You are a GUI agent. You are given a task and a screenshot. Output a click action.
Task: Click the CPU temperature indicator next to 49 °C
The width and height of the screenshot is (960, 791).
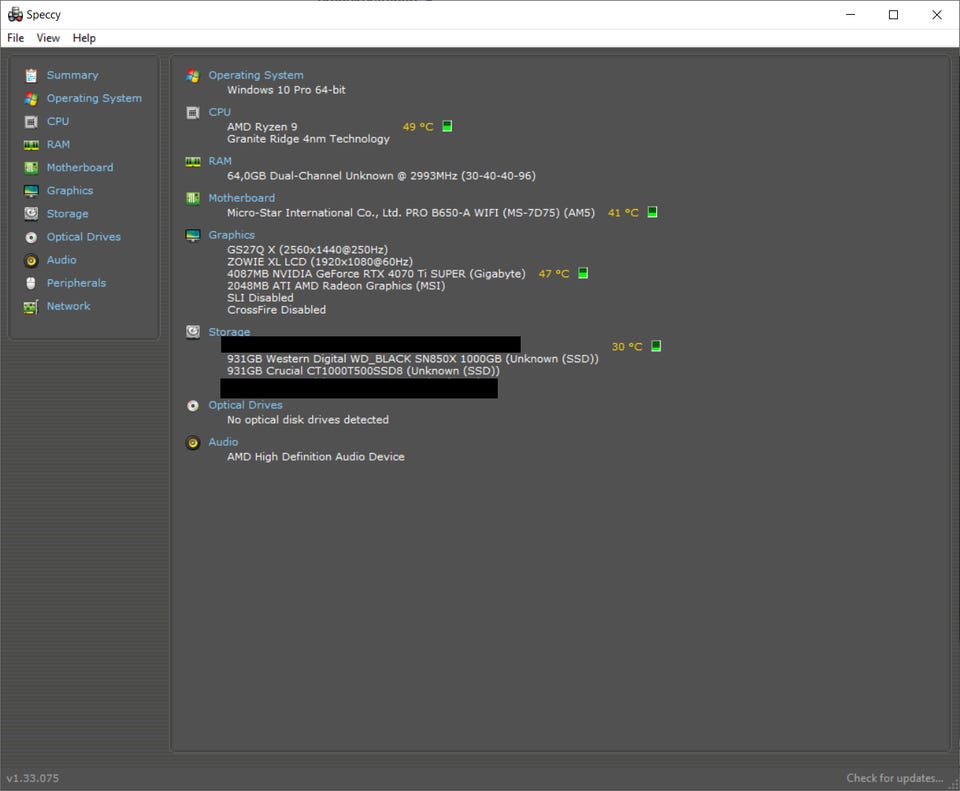447,127
